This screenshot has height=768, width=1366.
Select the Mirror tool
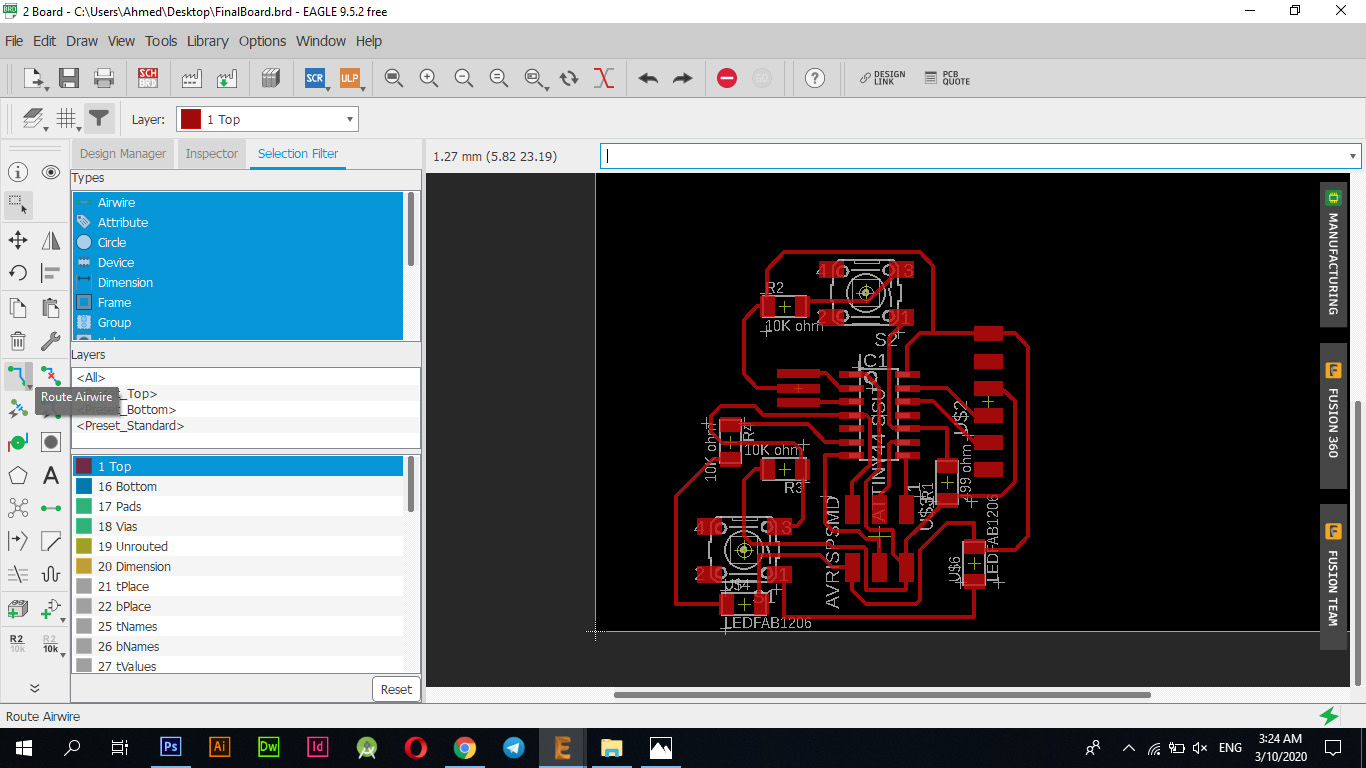point(51,240)
